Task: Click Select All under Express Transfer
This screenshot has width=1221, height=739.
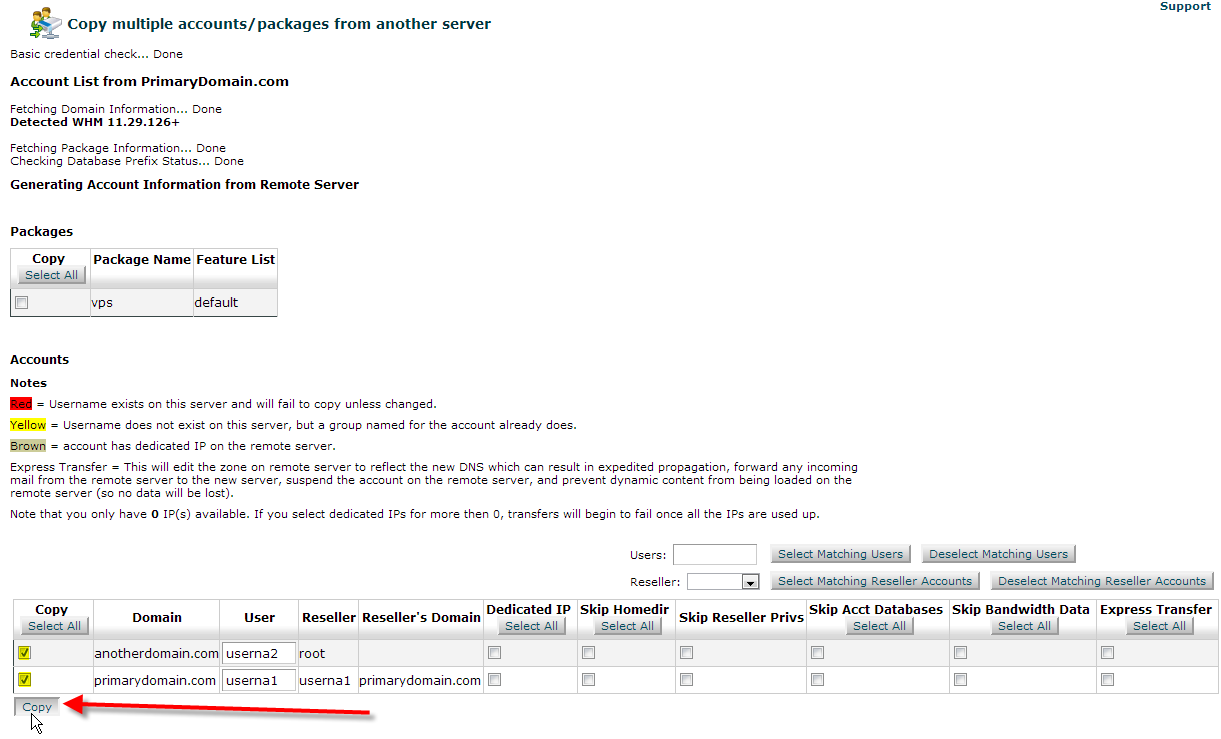Action: click(x=1158, y=626)
